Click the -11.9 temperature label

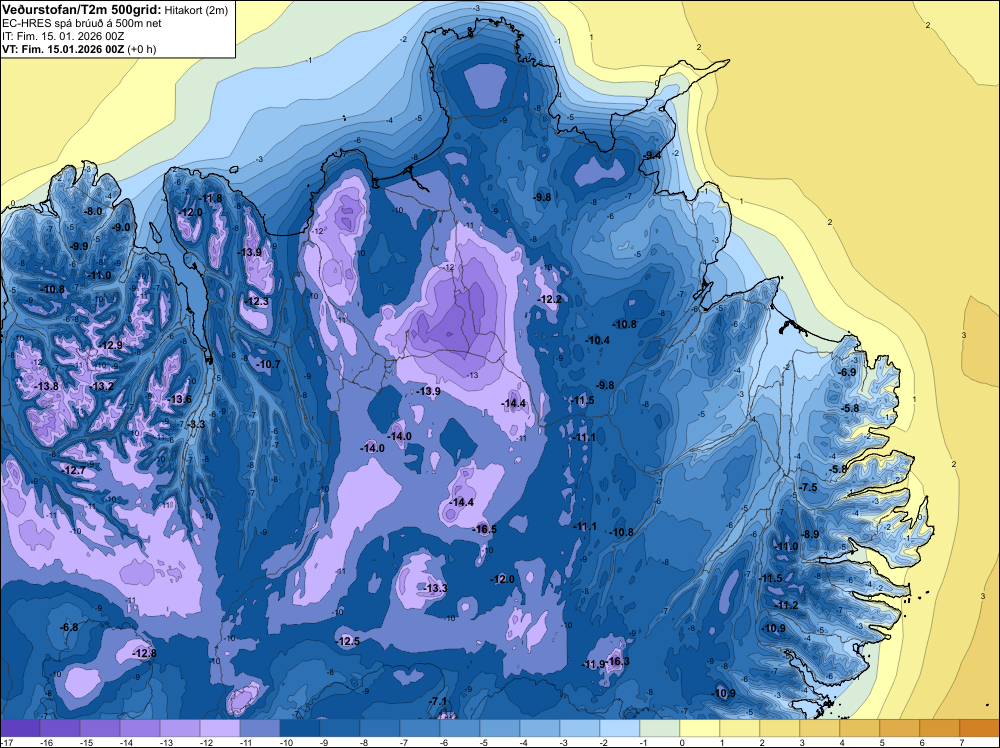point(594,664)
